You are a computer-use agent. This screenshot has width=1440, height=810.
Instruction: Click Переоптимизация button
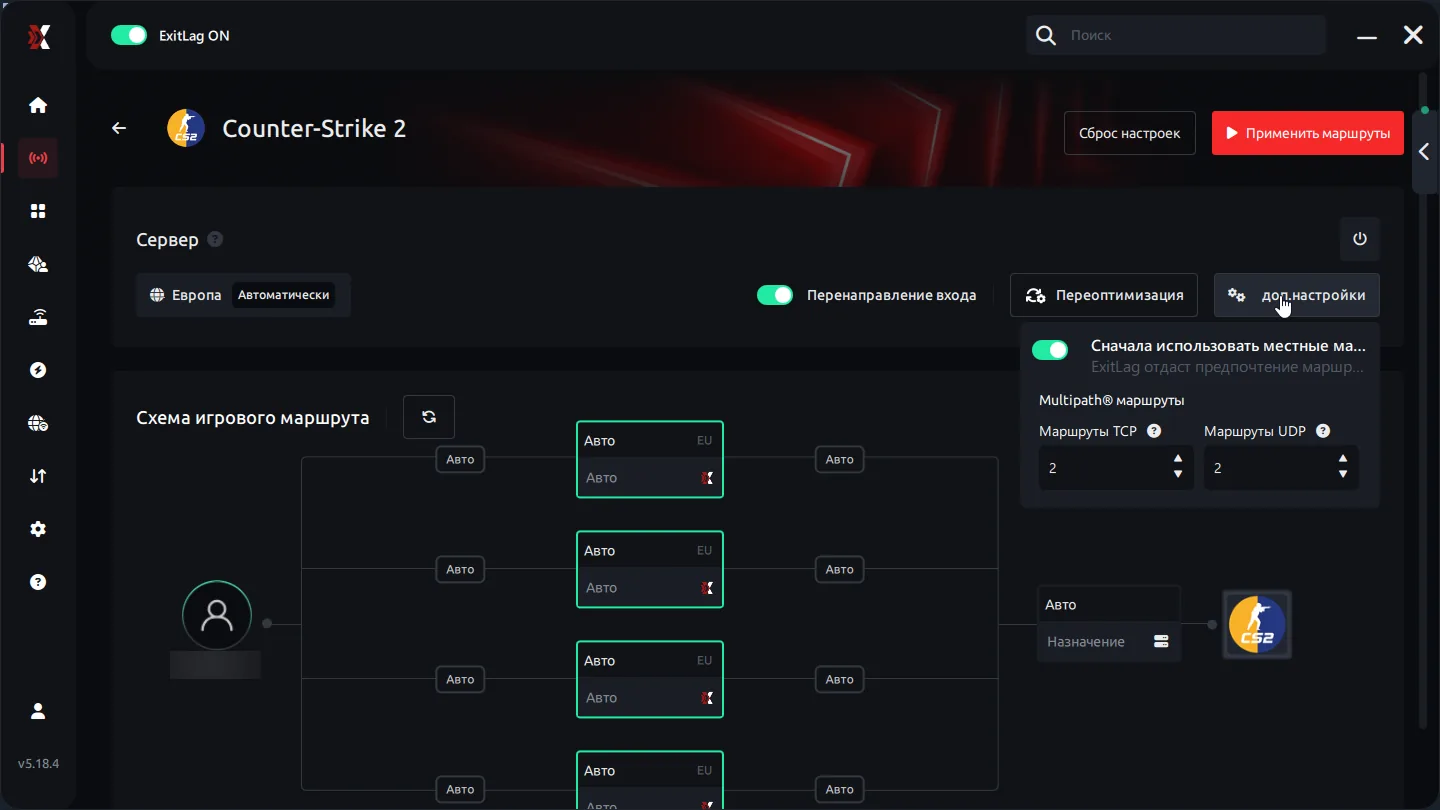tap(1104, 295)
